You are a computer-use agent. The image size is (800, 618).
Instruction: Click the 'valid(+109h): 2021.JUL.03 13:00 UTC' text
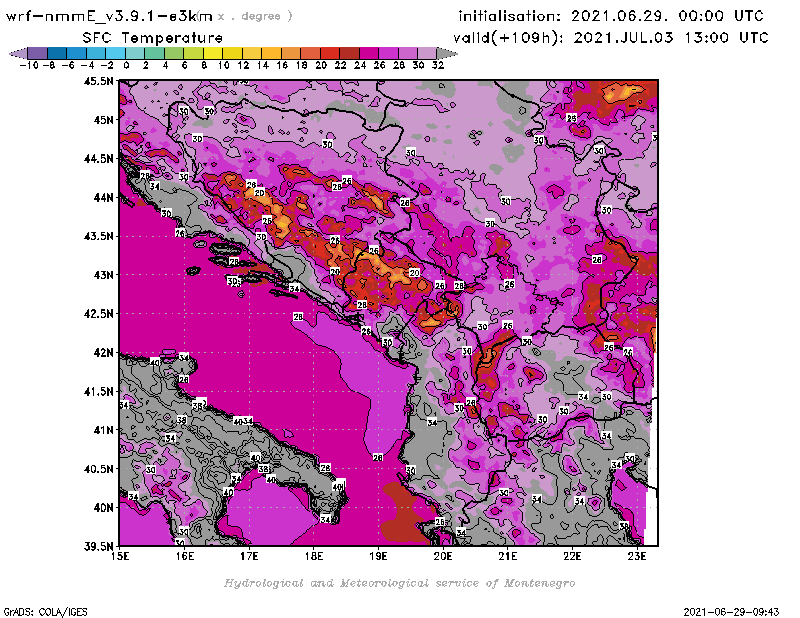click(611, 38)
